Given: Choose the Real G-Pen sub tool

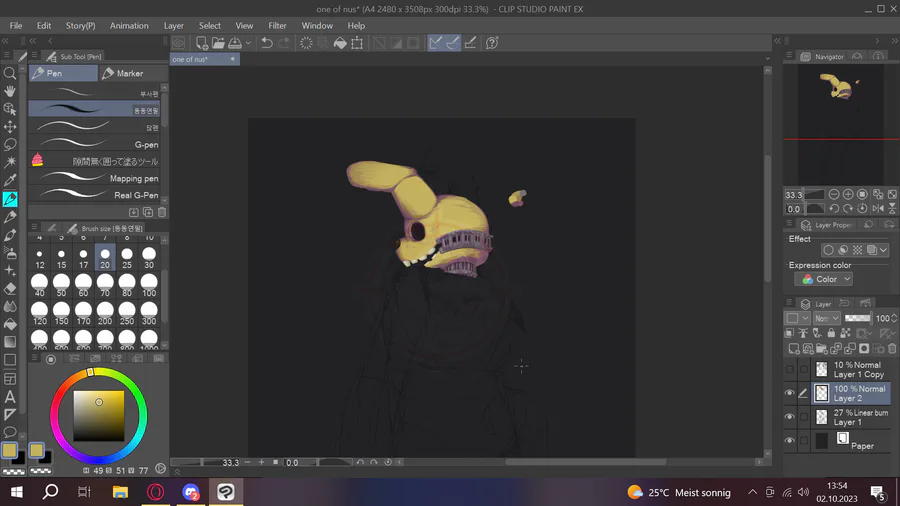Looking at the screenshot, I should [x=94, y=194].
